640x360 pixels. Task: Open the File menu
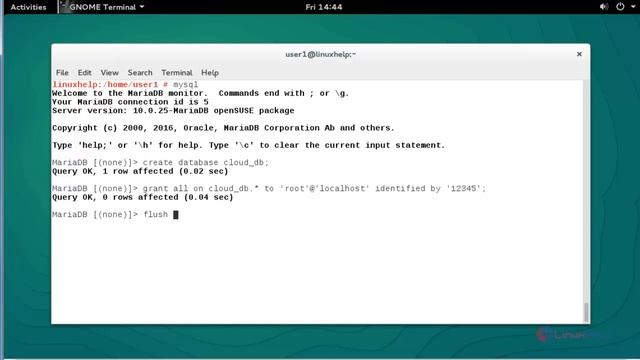62,73
